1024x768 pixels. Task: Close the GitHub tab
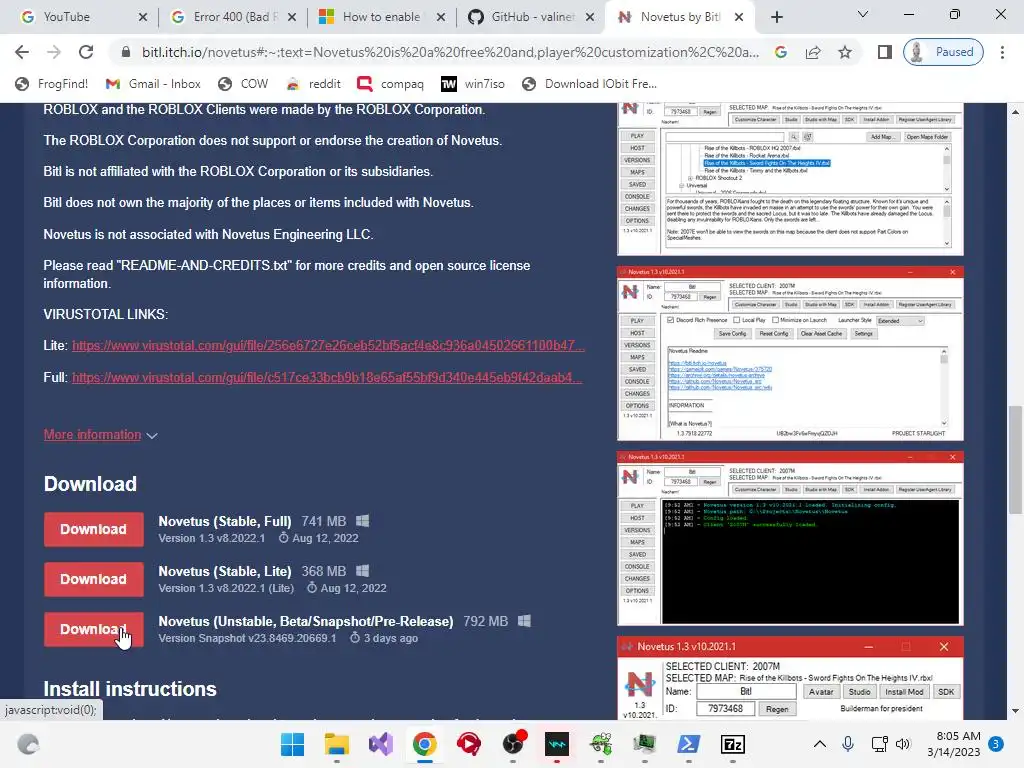pos(590,17)
